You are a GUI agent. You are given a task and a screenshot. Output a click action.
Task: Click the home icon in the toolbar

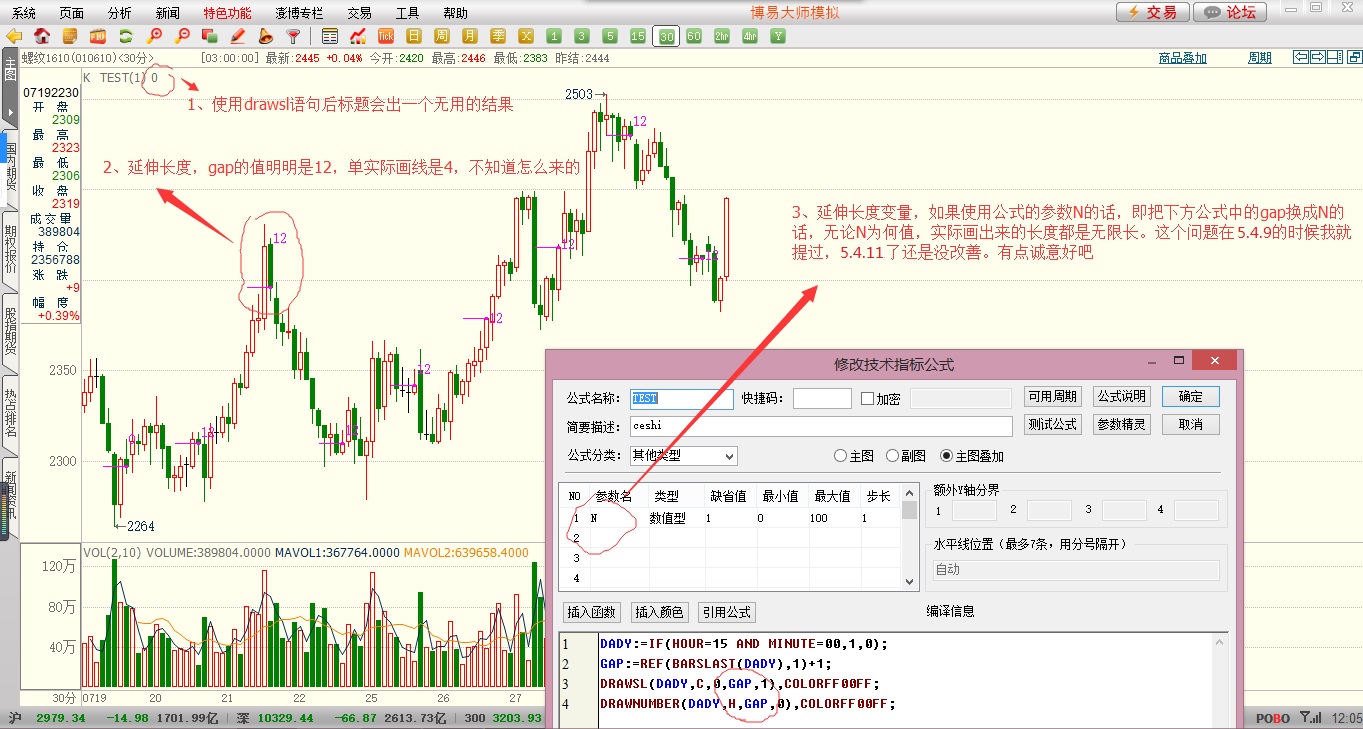tap(42, 36)
